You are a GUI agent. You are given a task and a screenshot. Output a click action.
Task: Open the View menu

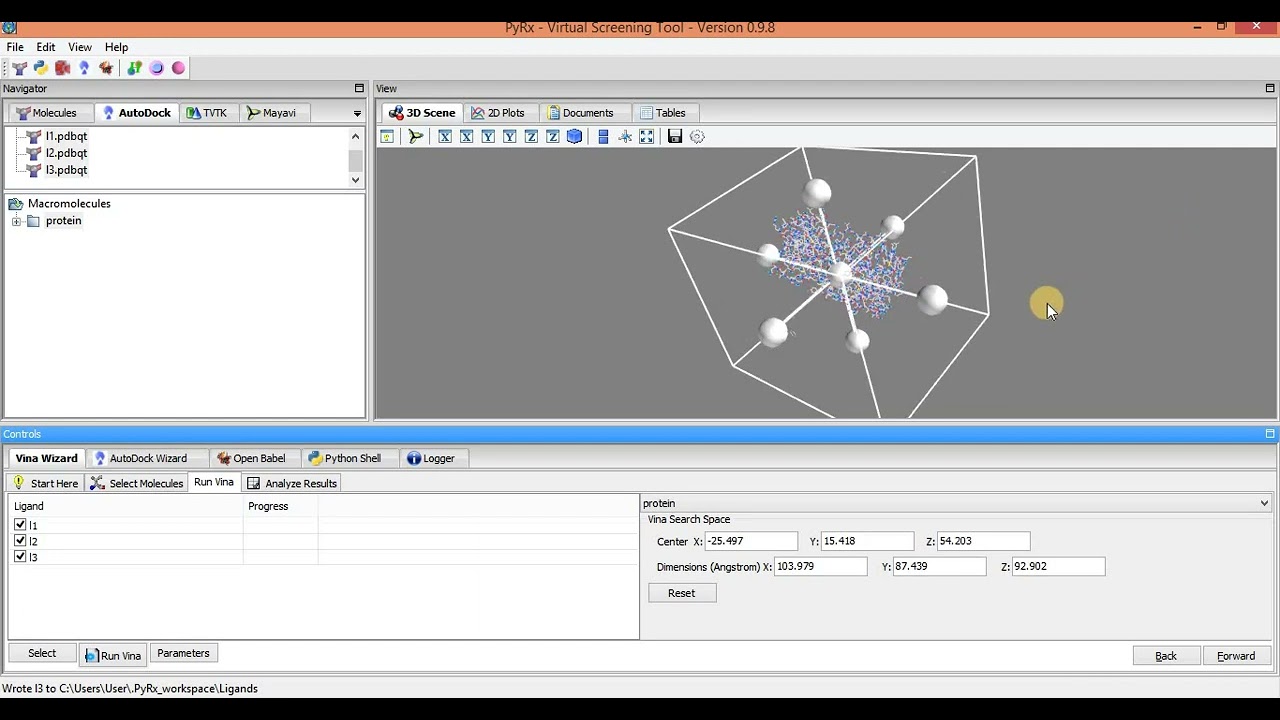point(80,47)
